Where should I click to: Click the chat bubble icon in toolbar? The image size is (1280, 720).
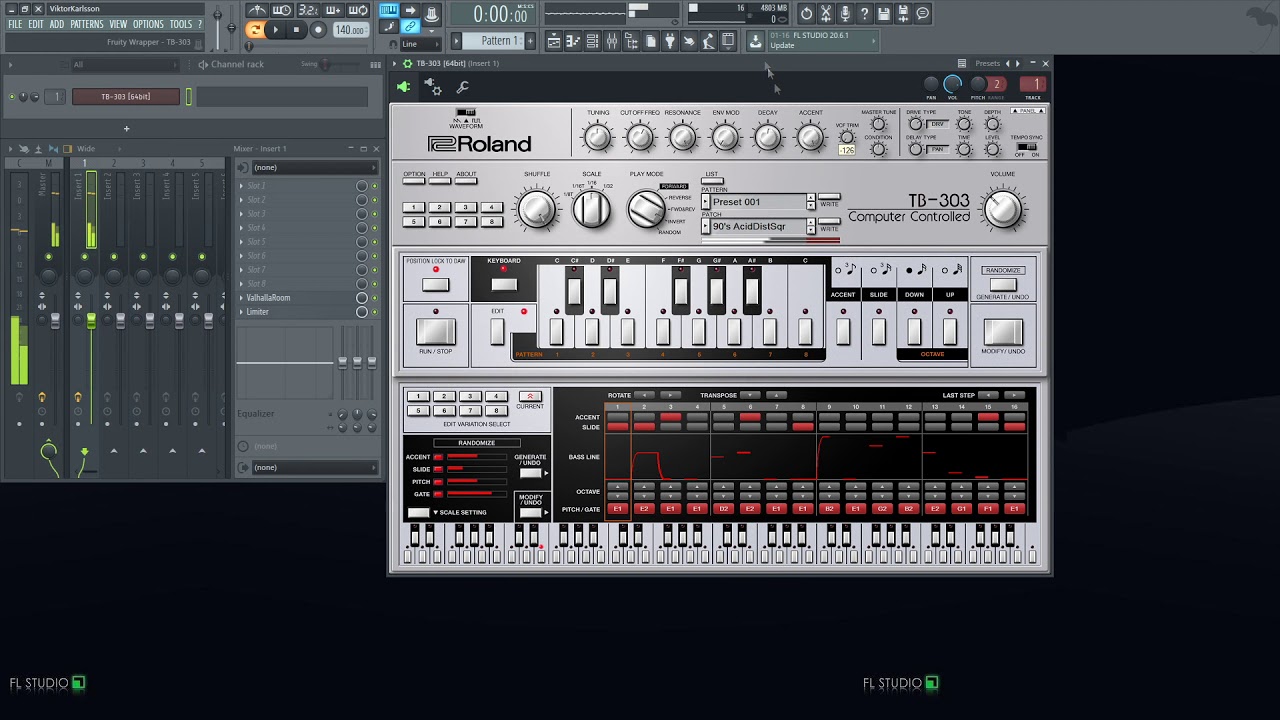pyautogui.click(x=922, y=14)
